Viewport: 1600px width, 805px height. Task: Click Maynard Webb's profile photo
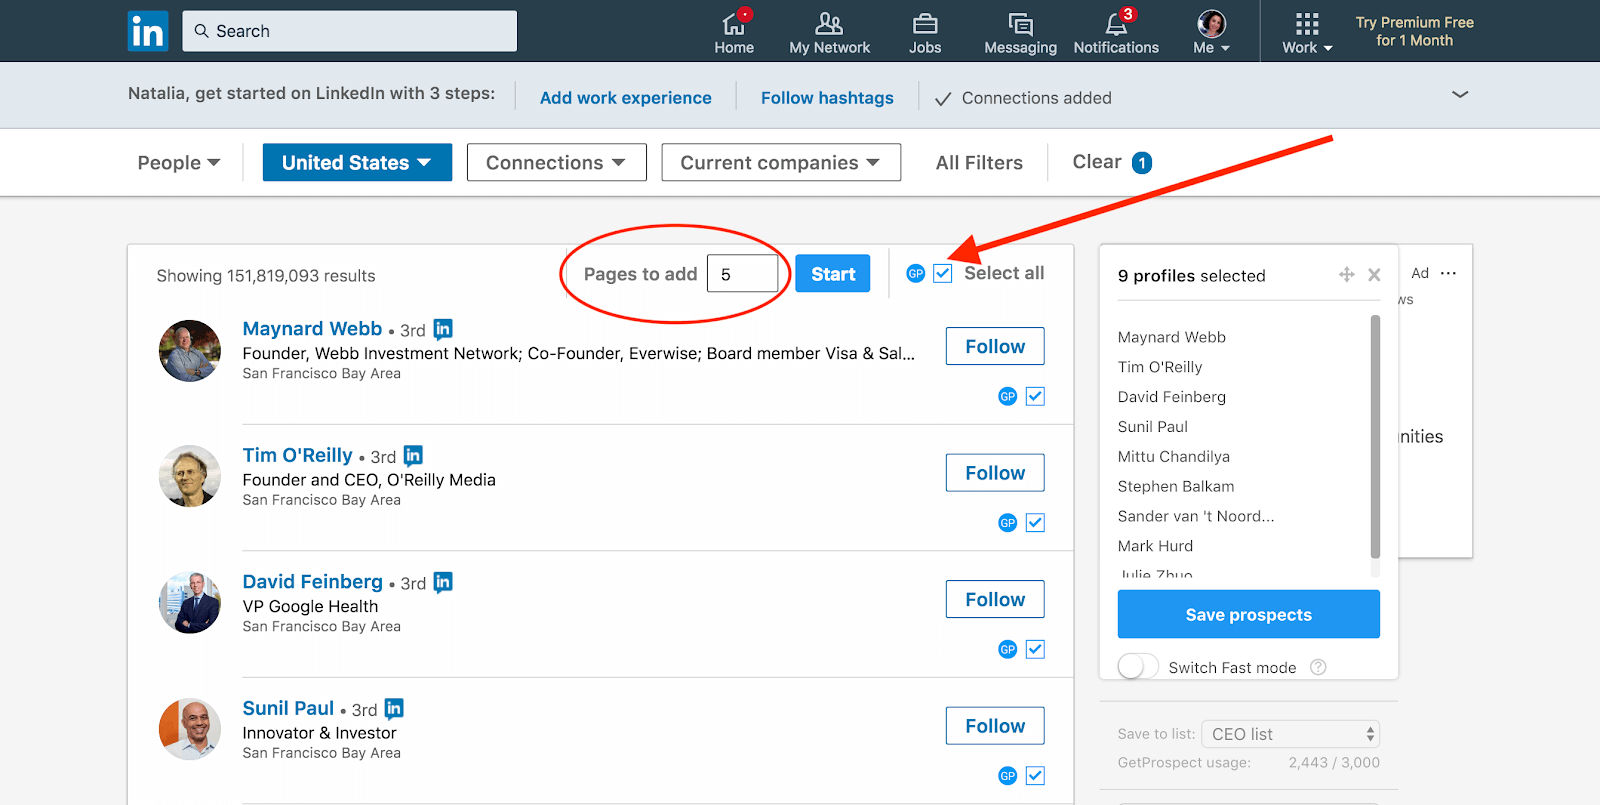[x=190, y=351]
